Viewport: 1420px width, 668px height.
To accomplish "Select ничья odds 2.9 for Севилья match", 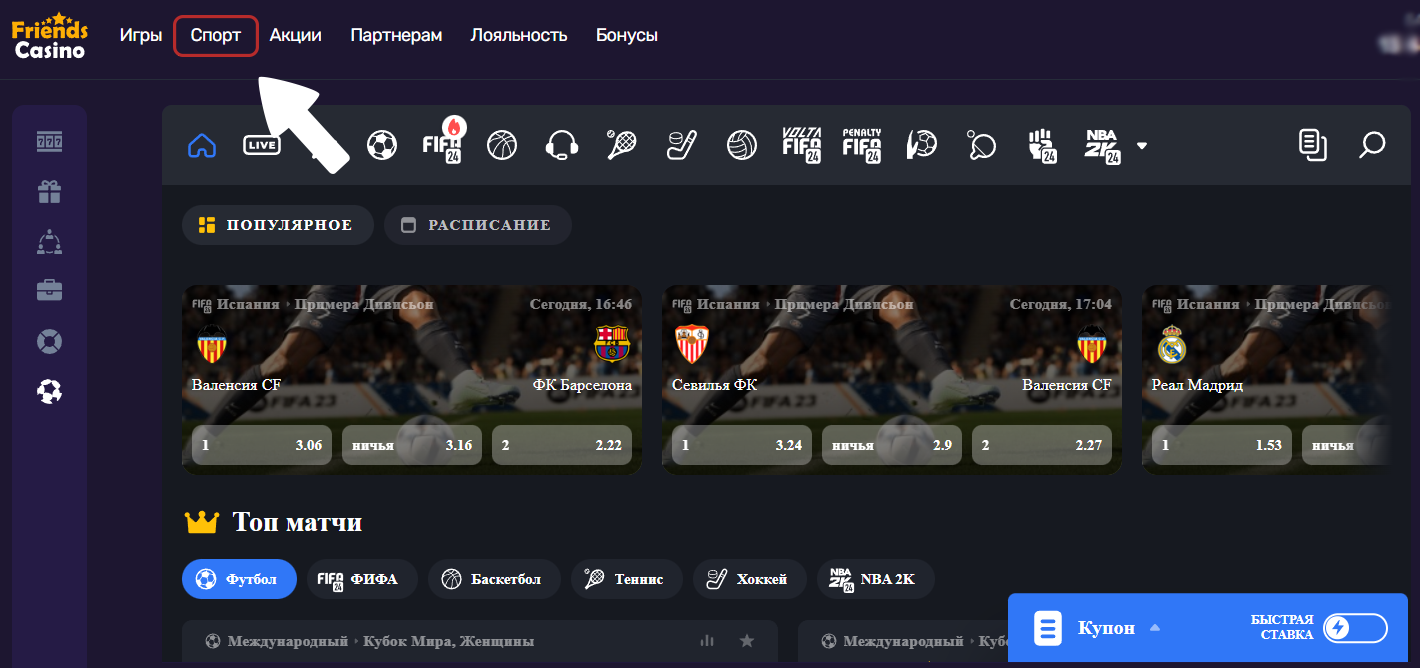I will pos(891,445).
